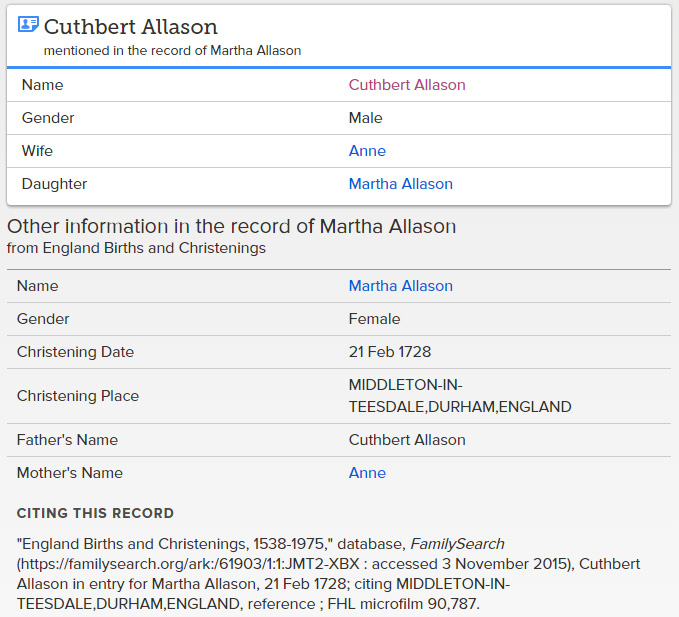
Task: Click the Middleton-in-Teesdale christening place value
Action: click(x=460, y=396)
